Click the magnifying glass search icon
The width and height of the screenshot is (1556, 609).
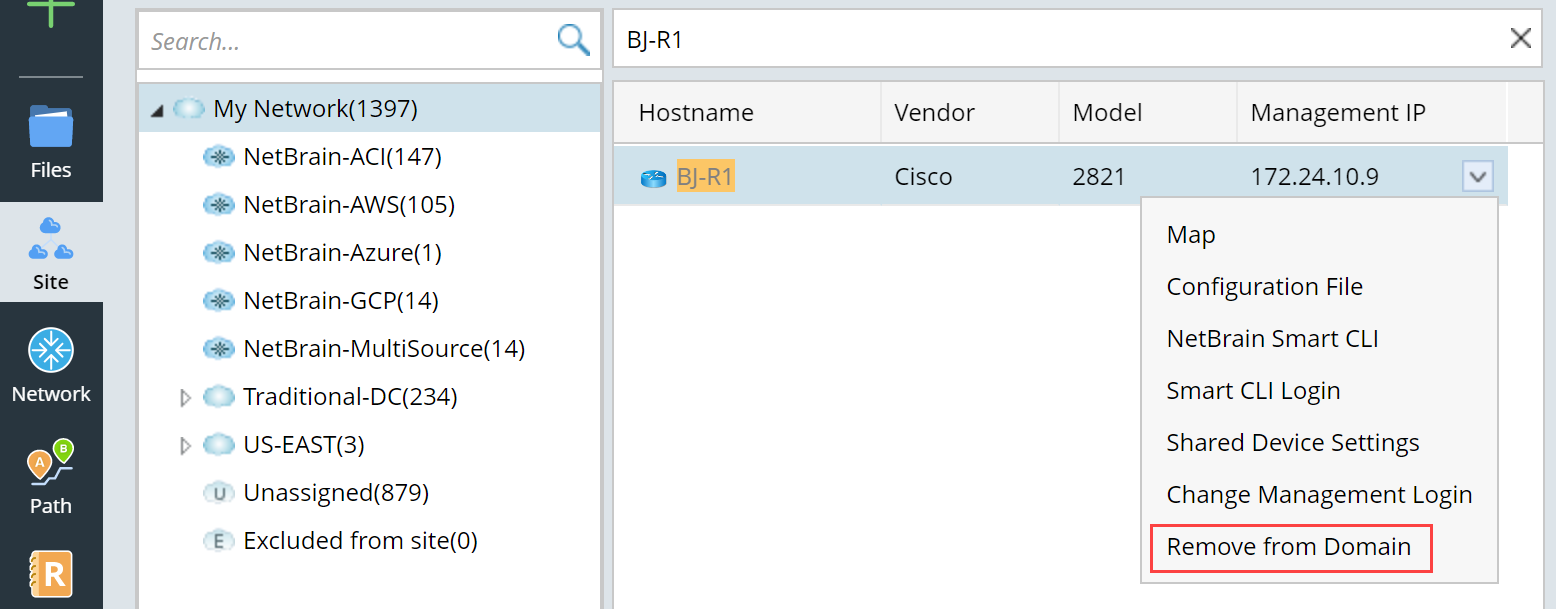click(573, 40)
